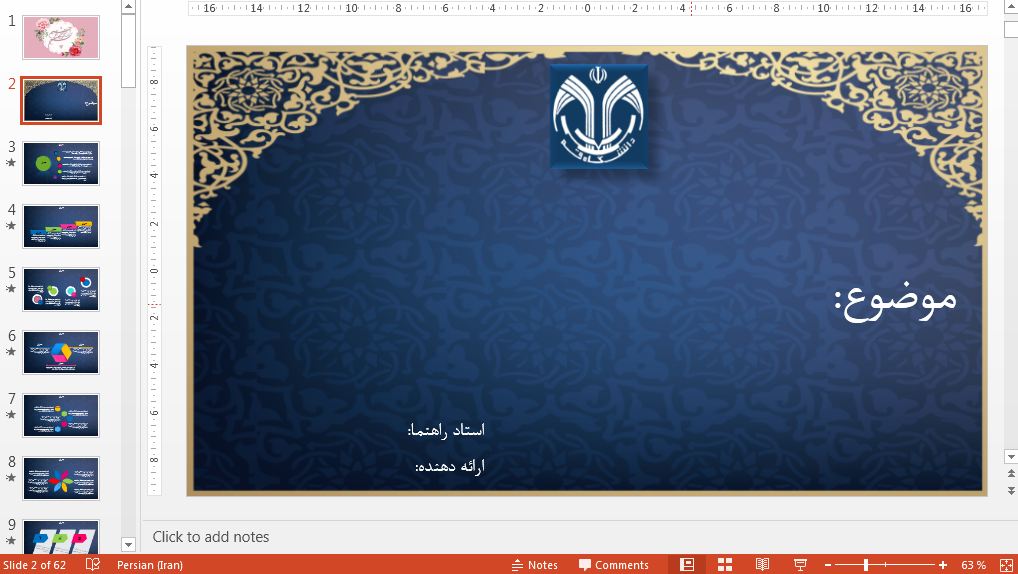The image size is (1018, 574).
Task: Switch to Normal view icon
Action: (x=687, y=565)
